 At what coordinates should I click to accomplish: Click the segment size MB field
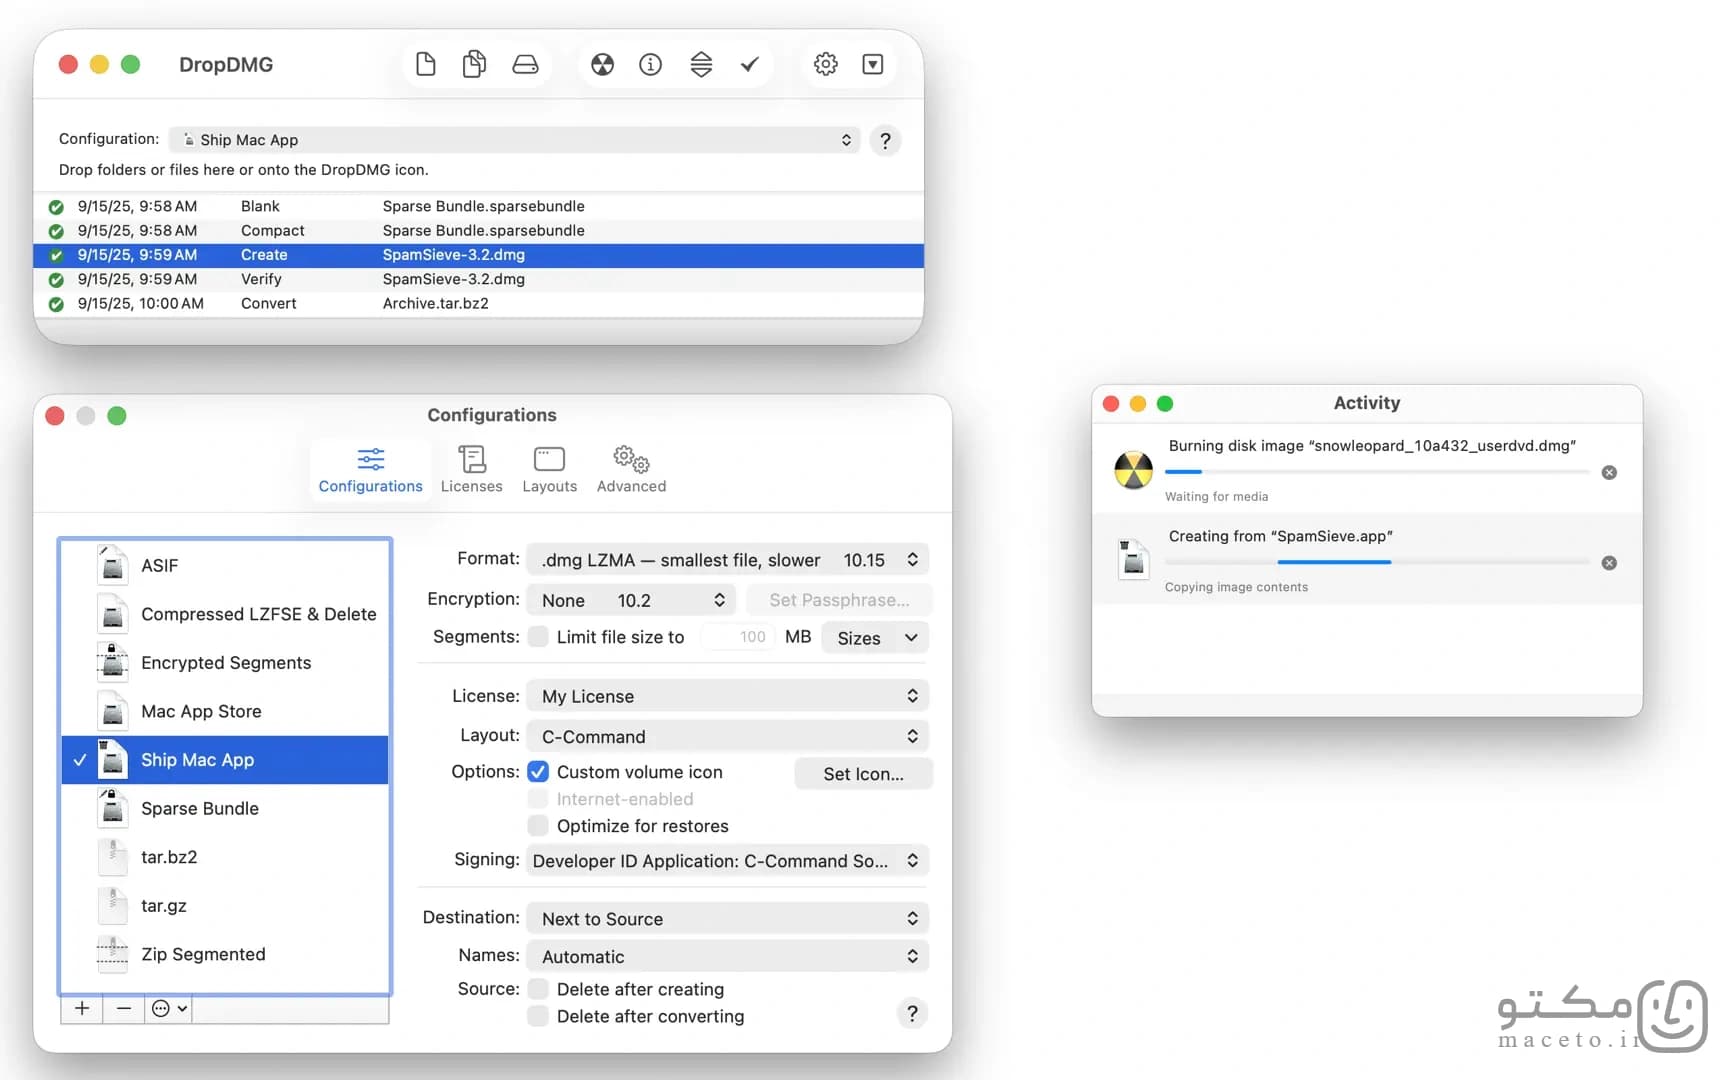click(739, 637)
